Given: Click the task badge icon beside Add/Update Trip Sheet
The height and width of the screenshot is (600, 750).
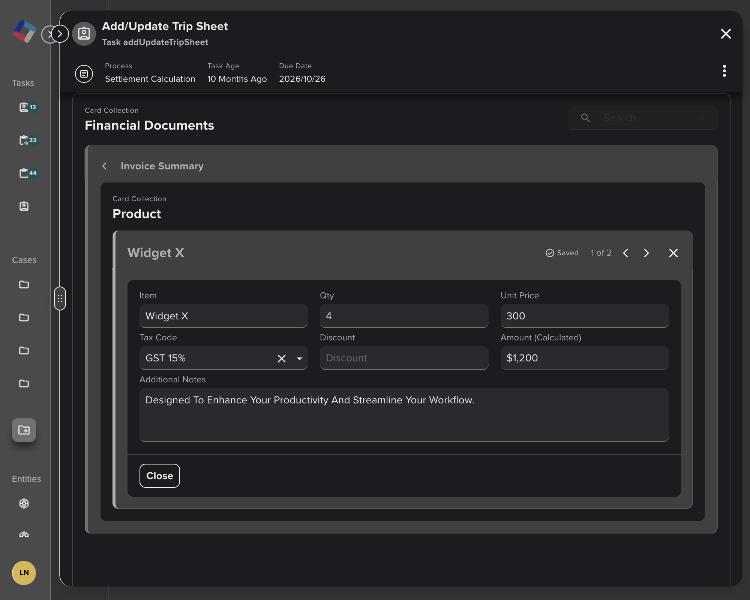Looking at the screenshot, I should point(84,33).
